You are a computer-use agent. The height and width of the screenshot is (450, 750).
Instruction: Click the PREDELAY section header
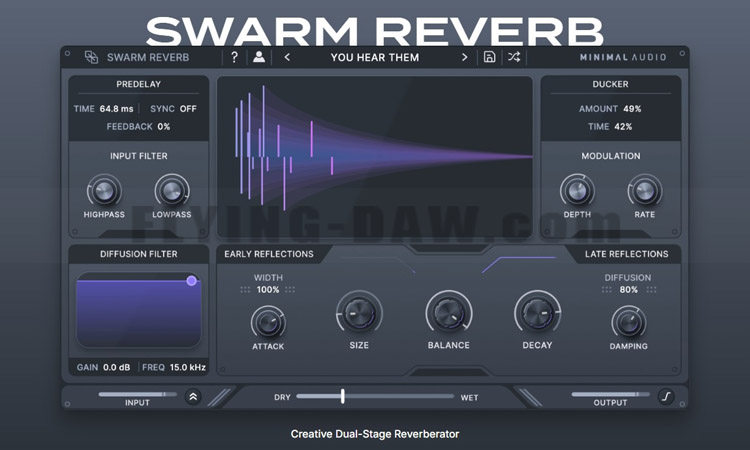139,84
